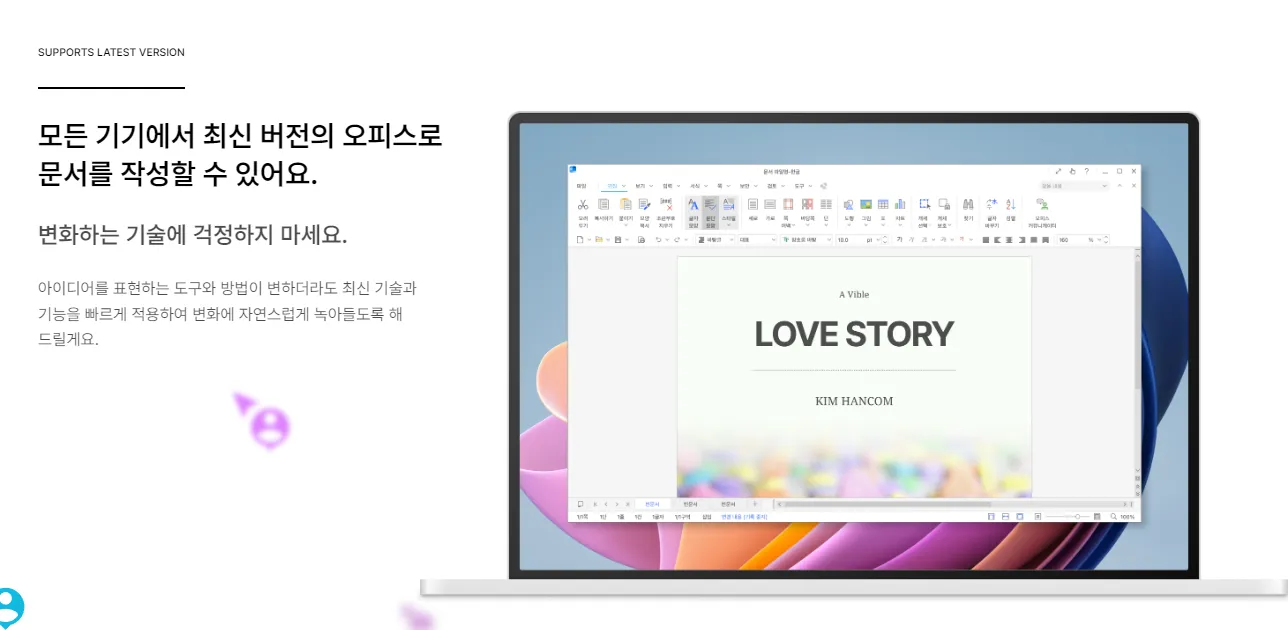Click the Copy Format (모양 복사) icon

pyautogui.click(x=644, y=204)
